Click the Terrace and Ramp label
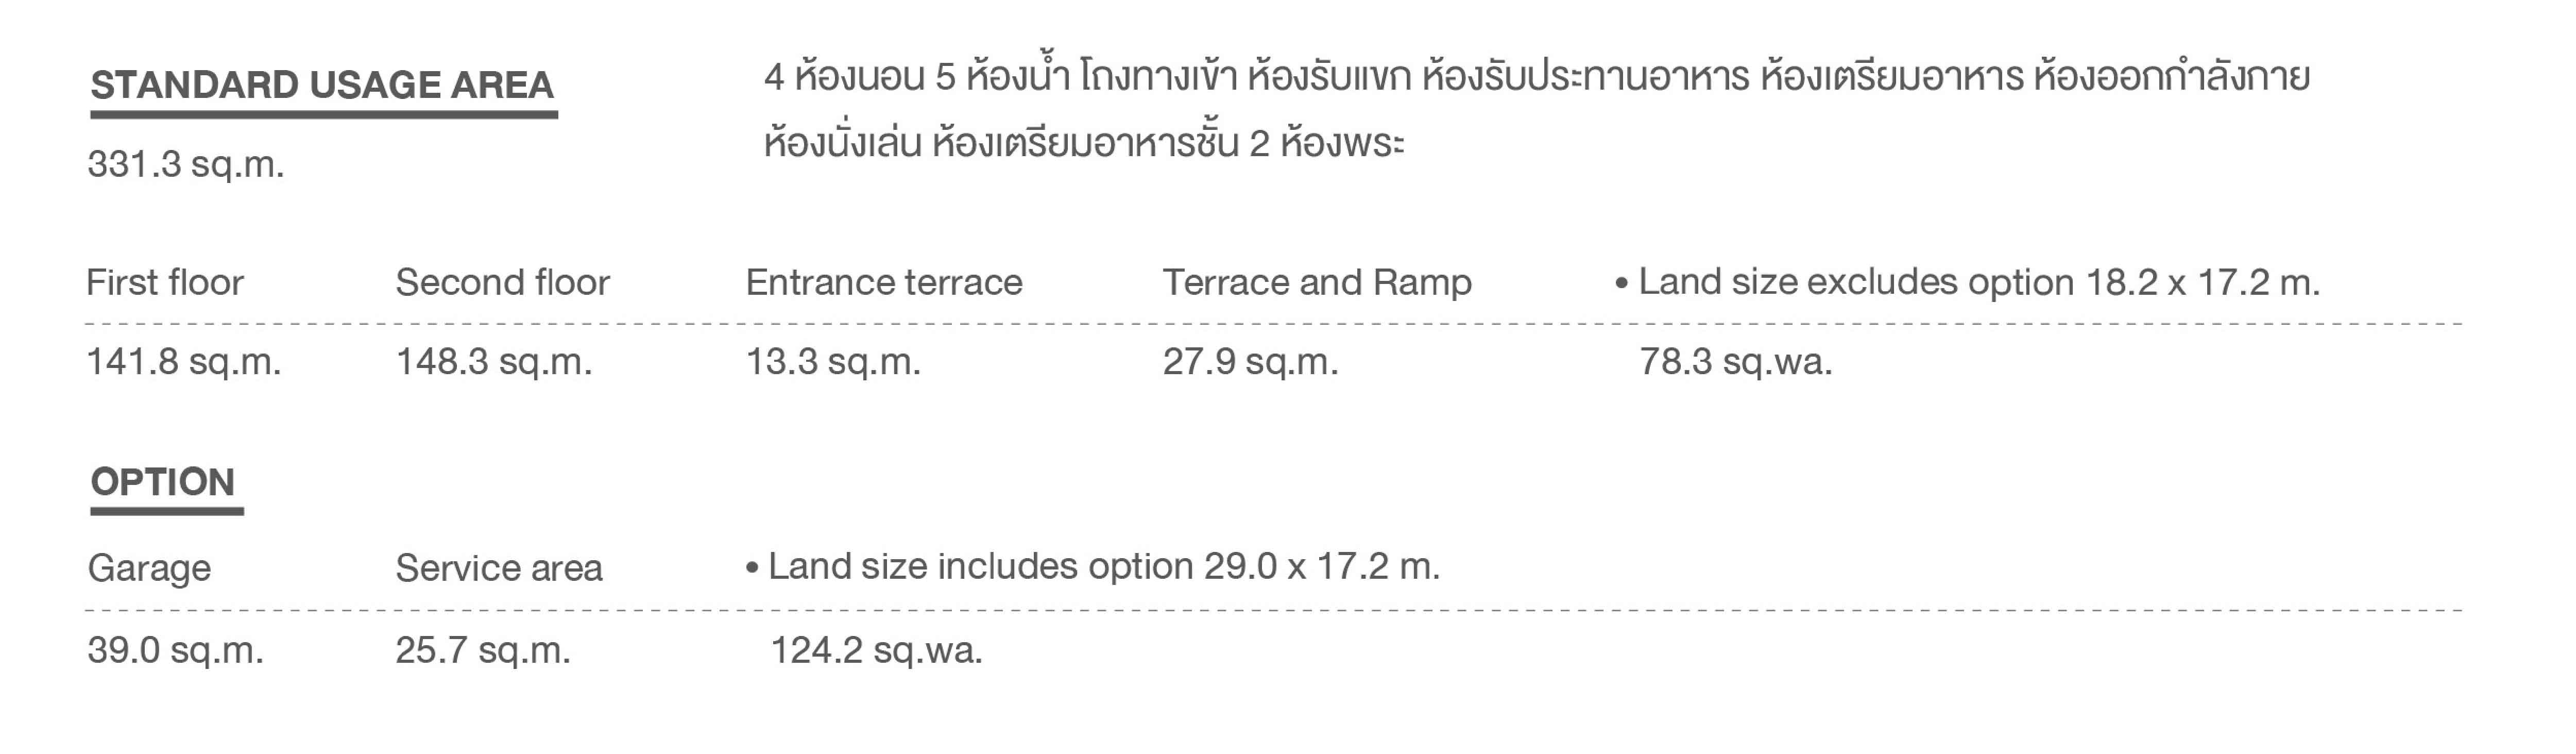 click(x=1317, y=282)
